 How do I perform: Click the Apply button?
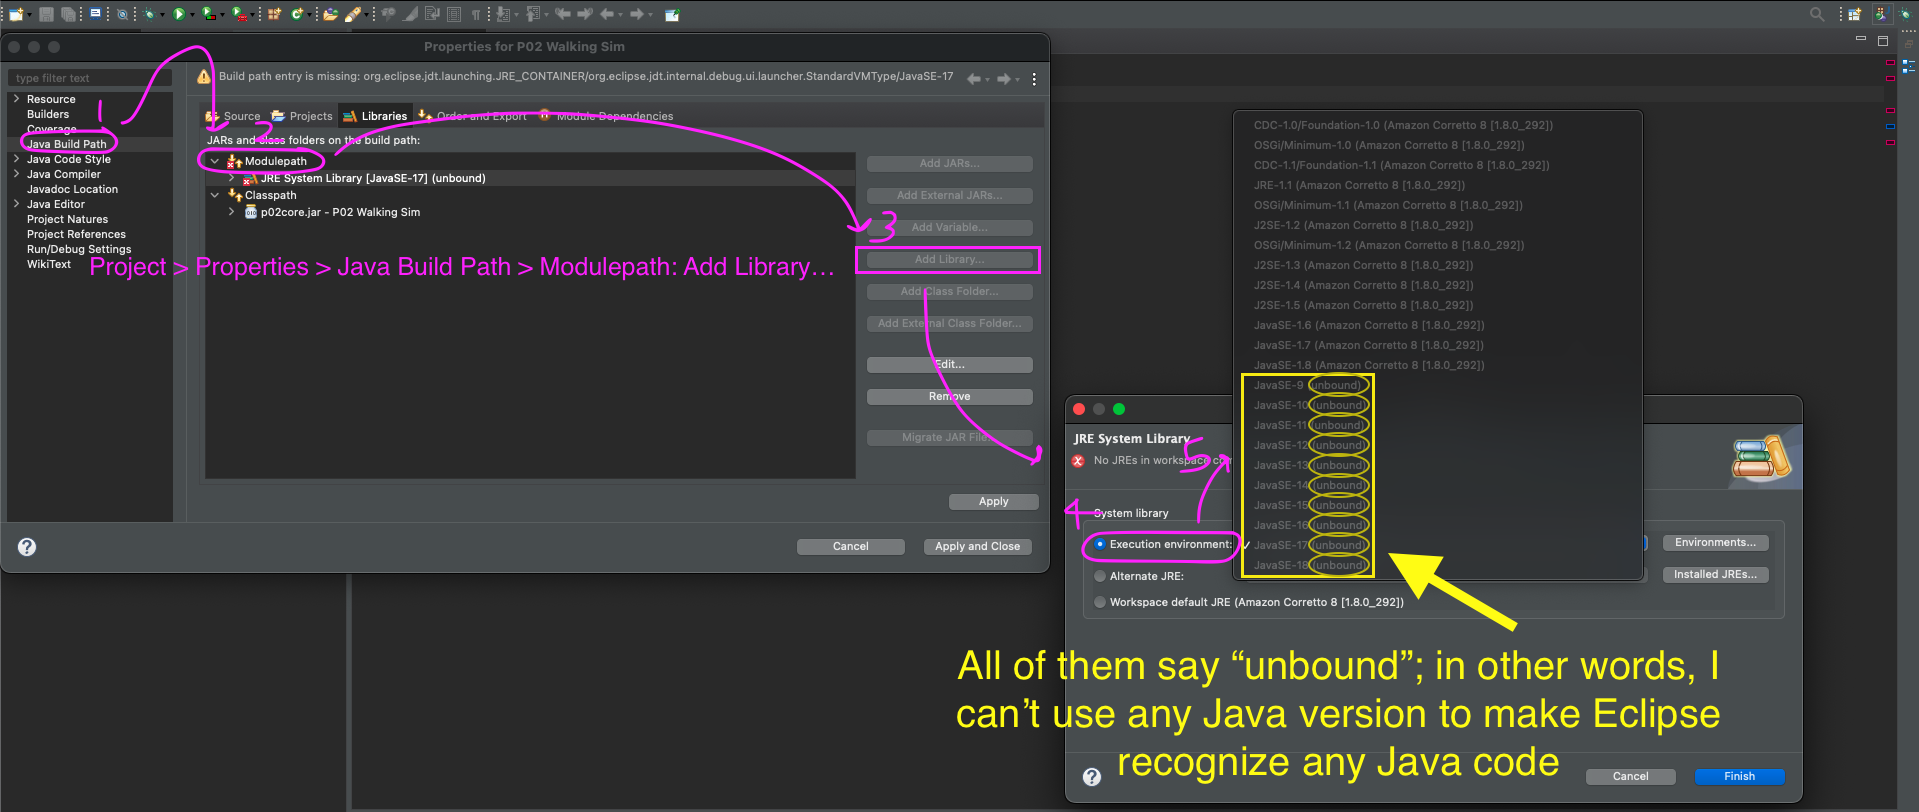click(993, 501)
